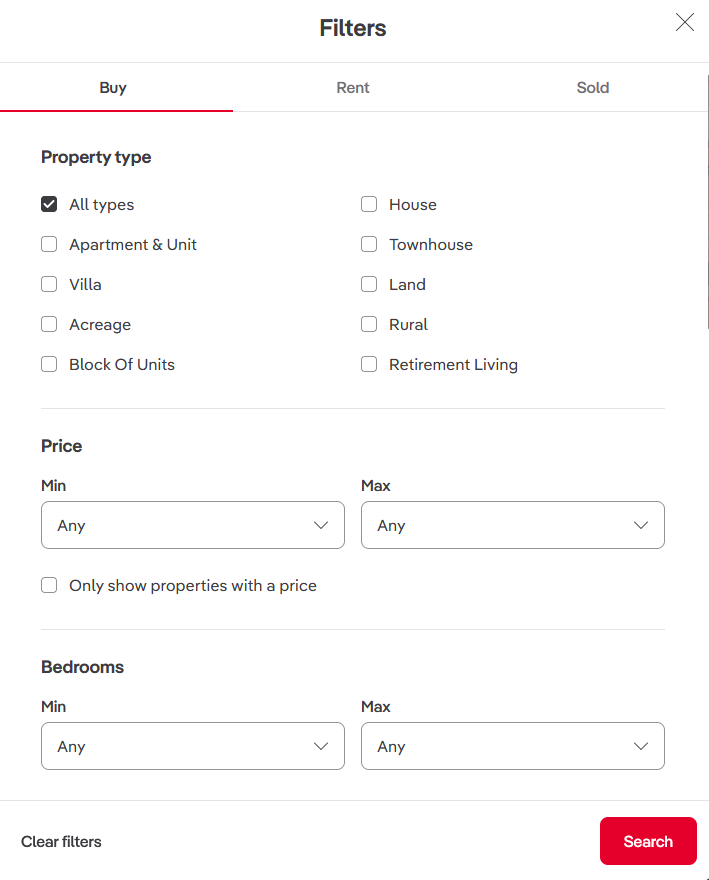The width and height of the screenshot is (709, 880).
Task: Check the Rural property type
Action: click(369, 324)
